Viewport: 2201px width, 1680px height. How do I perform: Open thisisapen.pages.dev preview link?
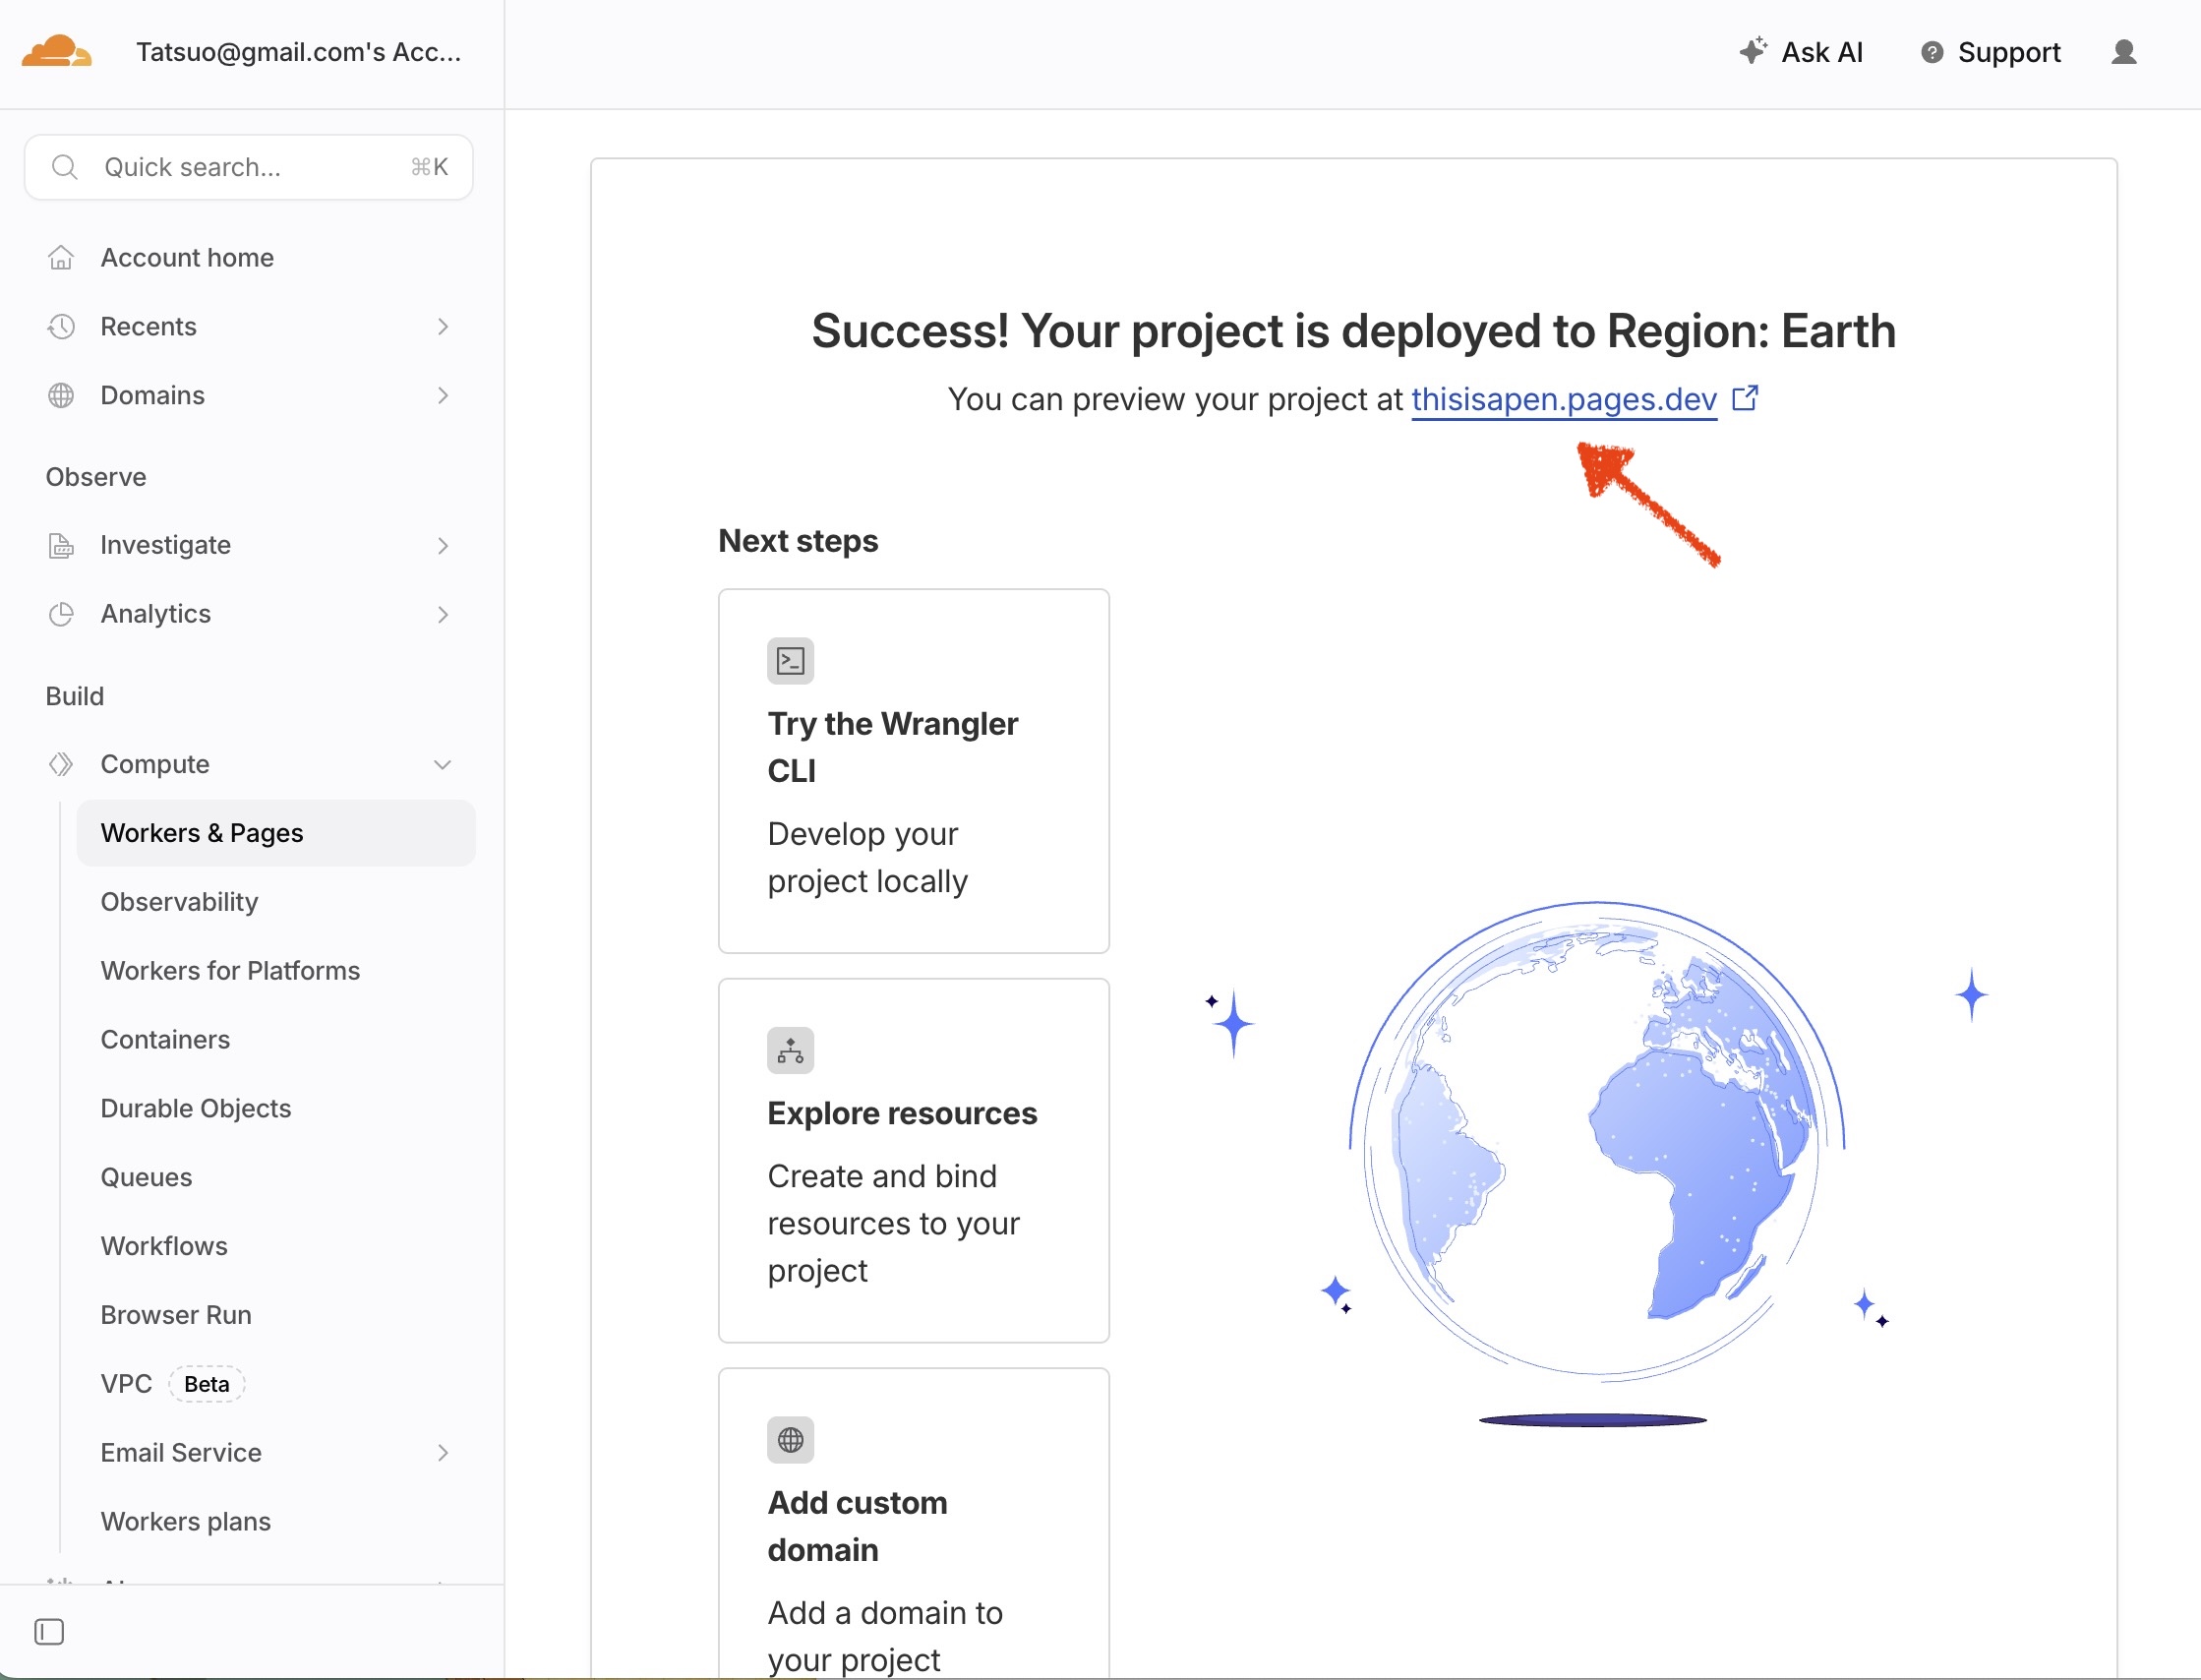[x=1564, y=400]
